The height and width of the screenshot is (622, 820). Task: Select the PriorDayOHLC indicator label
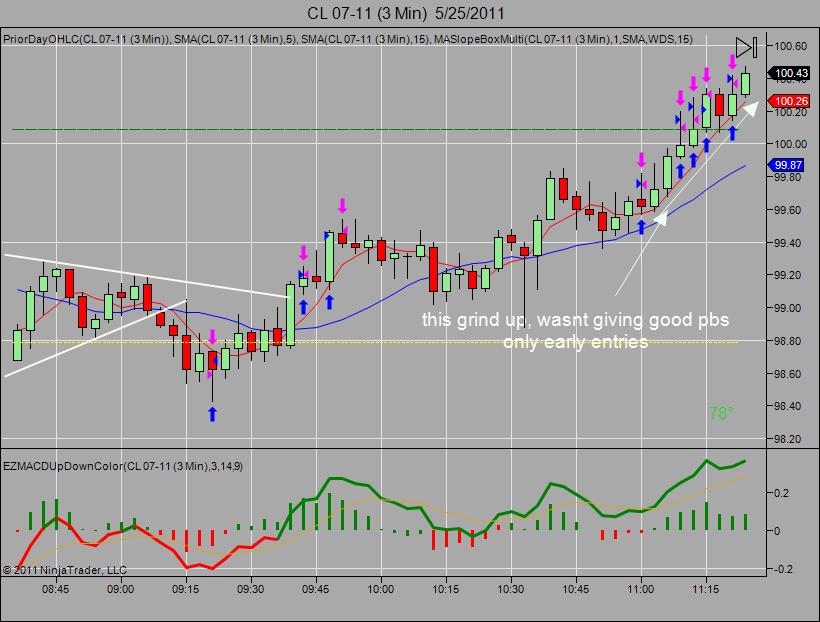[x=87, y=39]
